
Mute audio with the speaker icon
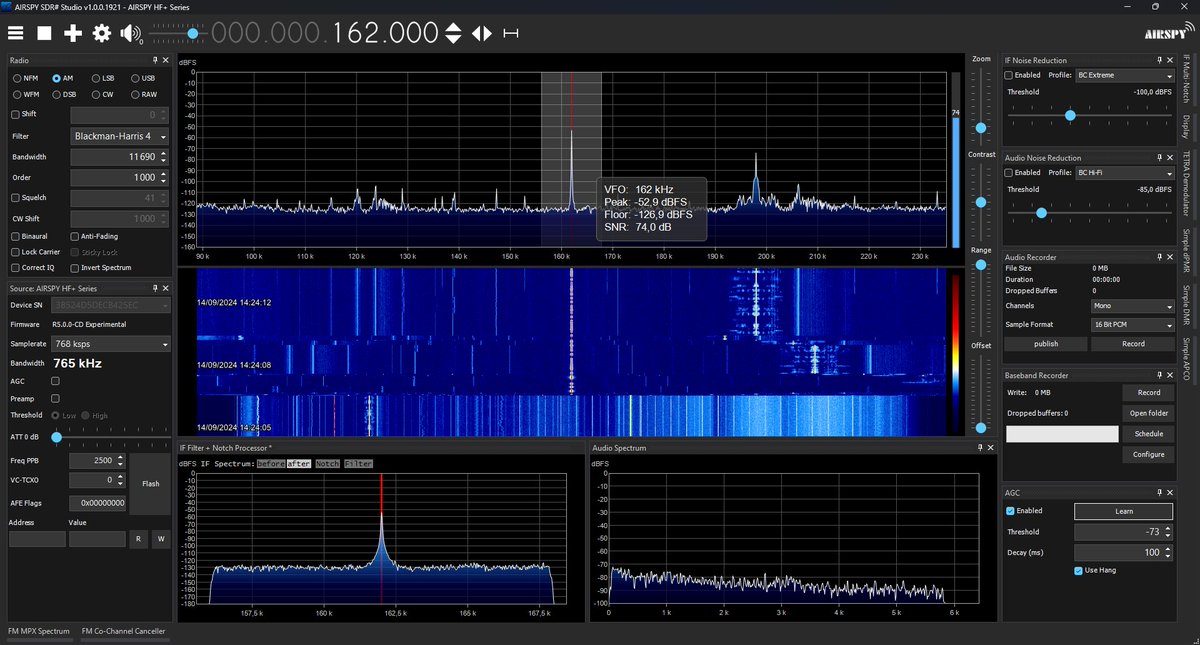[130, 33]
